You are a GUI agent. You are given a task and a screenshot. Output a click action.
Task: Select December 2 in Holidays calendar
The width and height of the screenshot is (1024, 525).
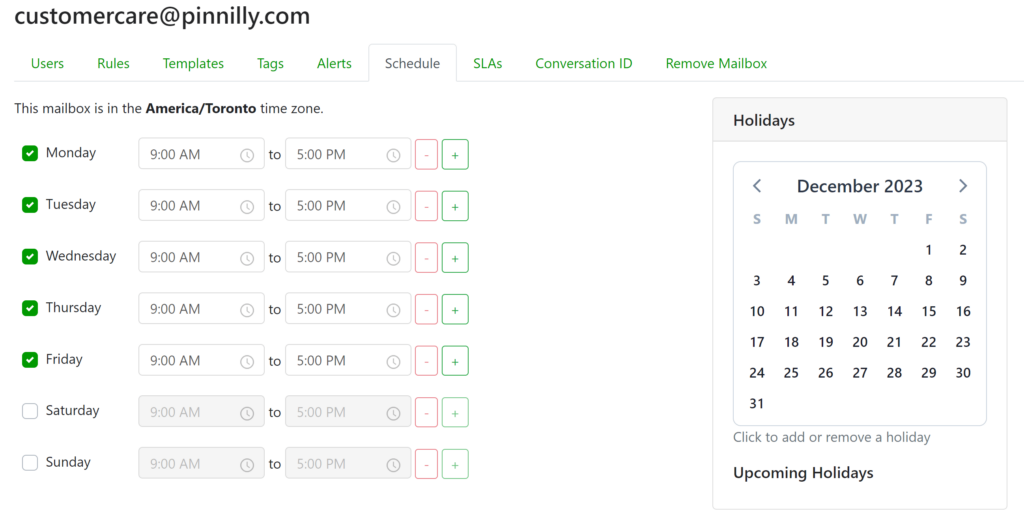963,250
